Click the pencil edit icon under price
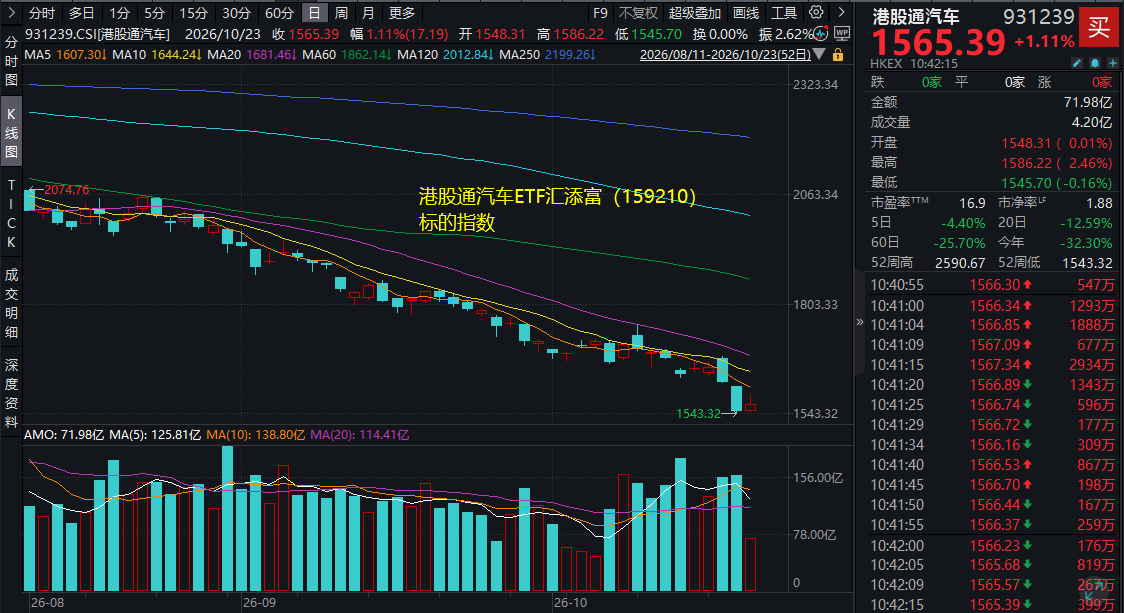1124x613 pixels. (1077, 63)
